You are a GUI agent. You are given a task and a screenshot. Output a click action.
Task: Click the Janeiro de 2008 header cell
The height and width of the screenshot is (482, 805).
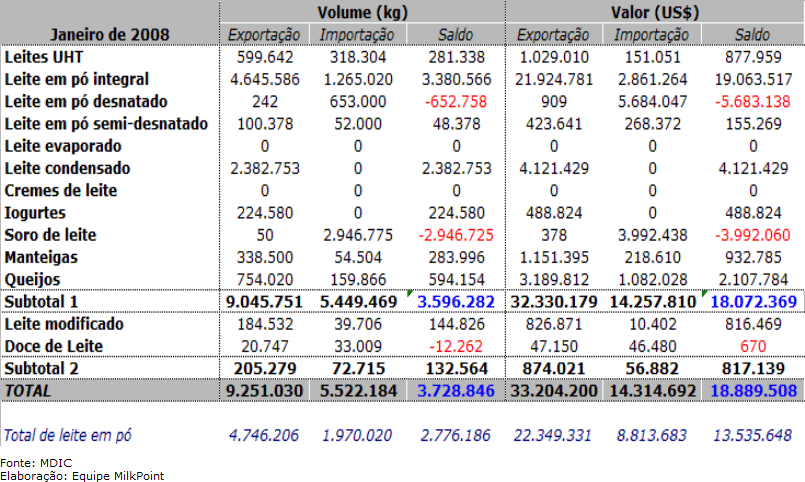110,34
